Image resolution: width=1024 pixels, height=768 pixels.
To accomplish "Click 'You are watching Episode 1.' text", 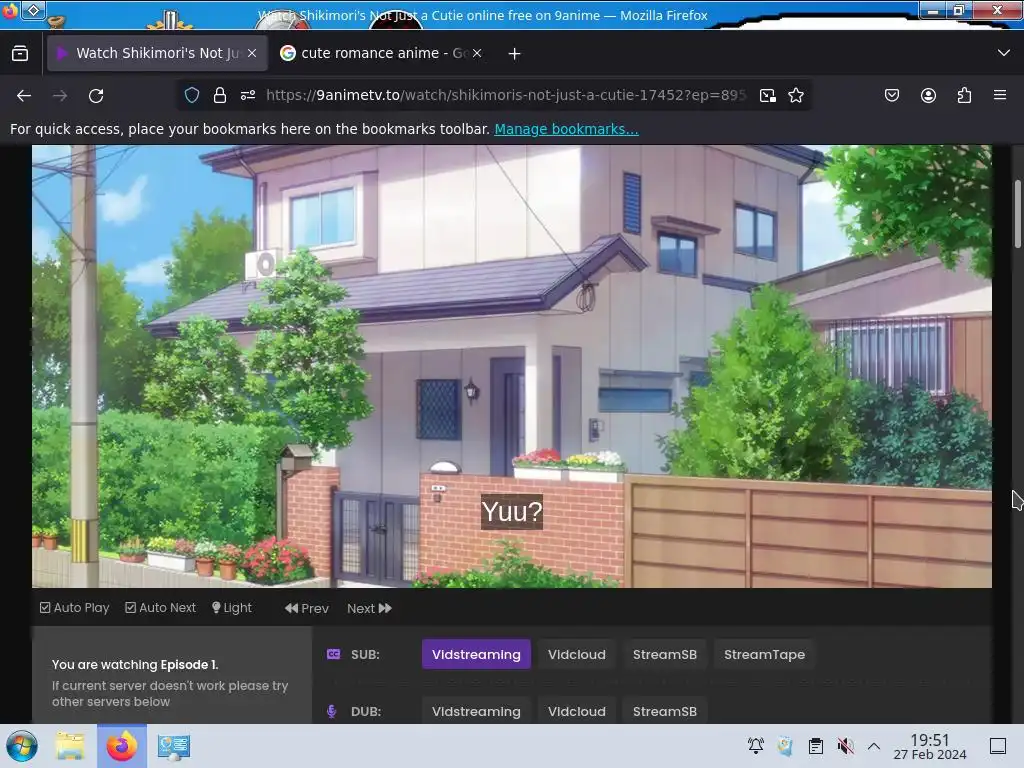I will [135, 665].
